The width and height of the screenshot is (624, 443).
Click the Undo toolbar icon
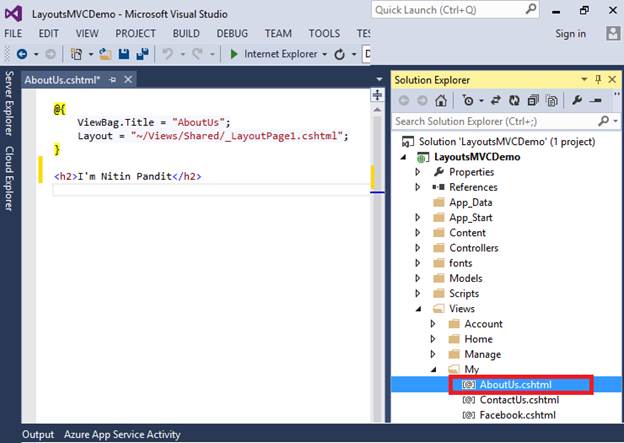(167, 54)
